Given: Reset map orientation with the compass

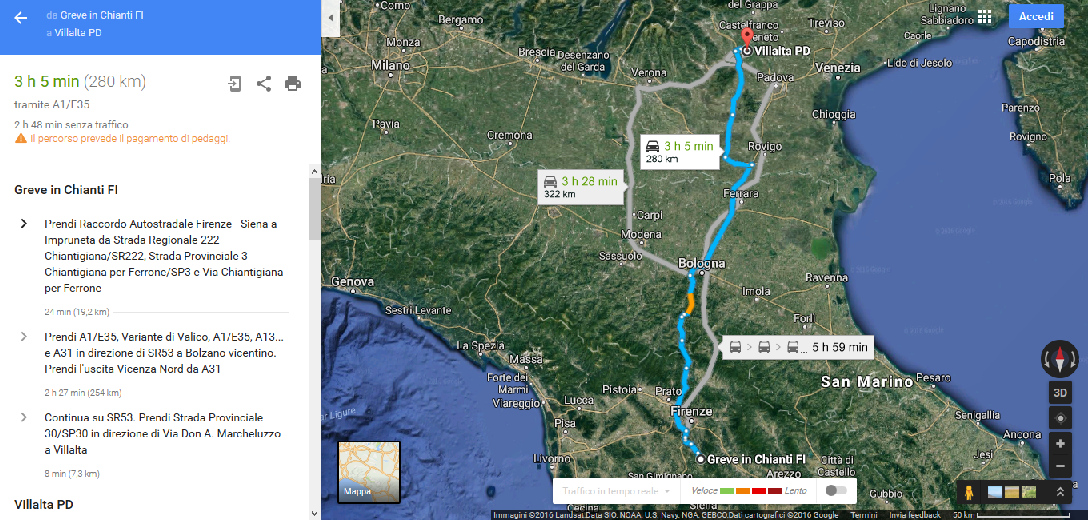Looking at the screenshot, I should coord(1060,357).
